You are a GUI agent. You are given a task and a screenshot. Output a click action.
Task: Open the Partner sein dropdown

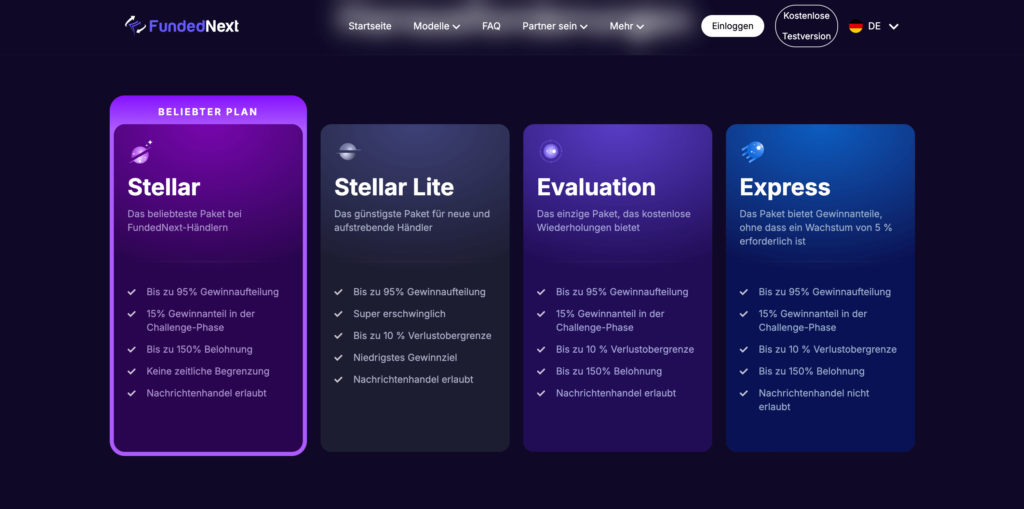554,26
